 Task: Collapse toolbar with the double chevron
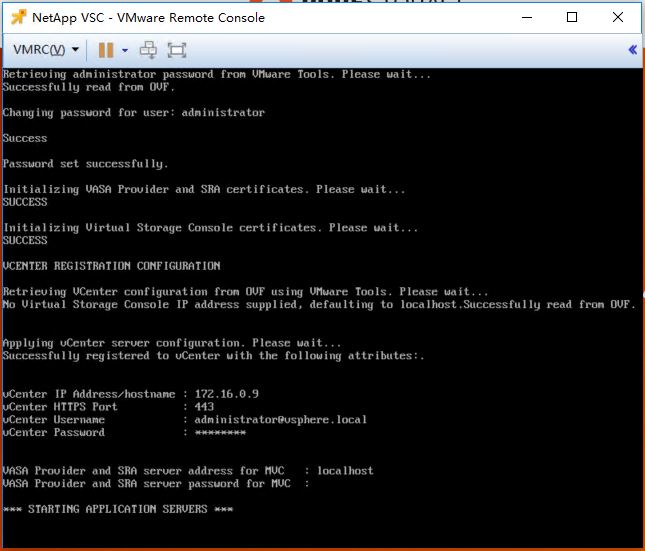tap(632, 50)
